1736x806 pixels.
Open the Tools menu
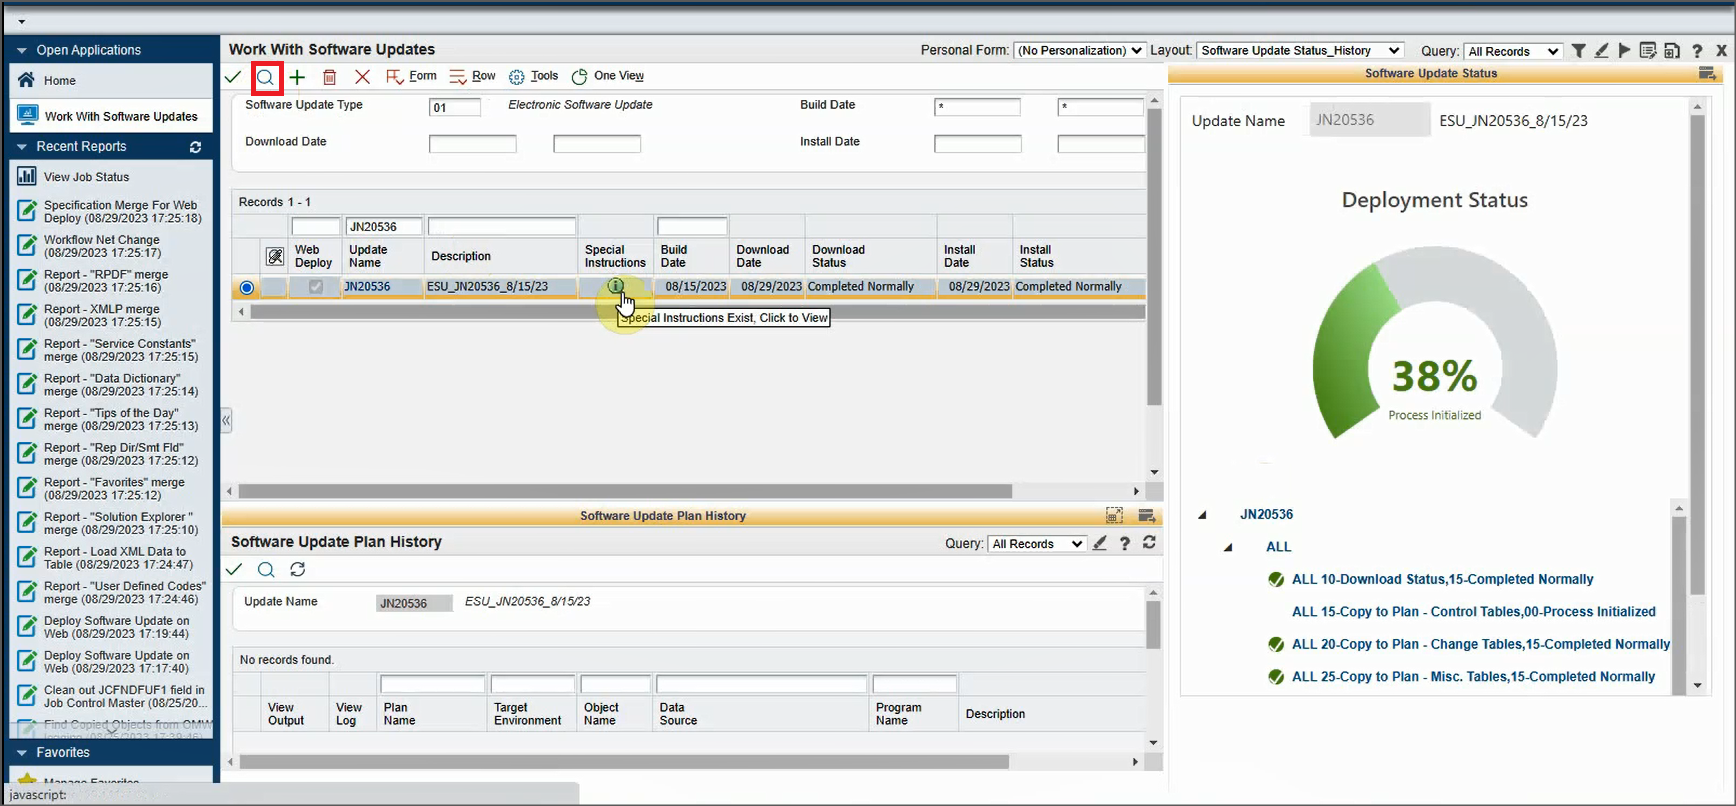[533, 76]
